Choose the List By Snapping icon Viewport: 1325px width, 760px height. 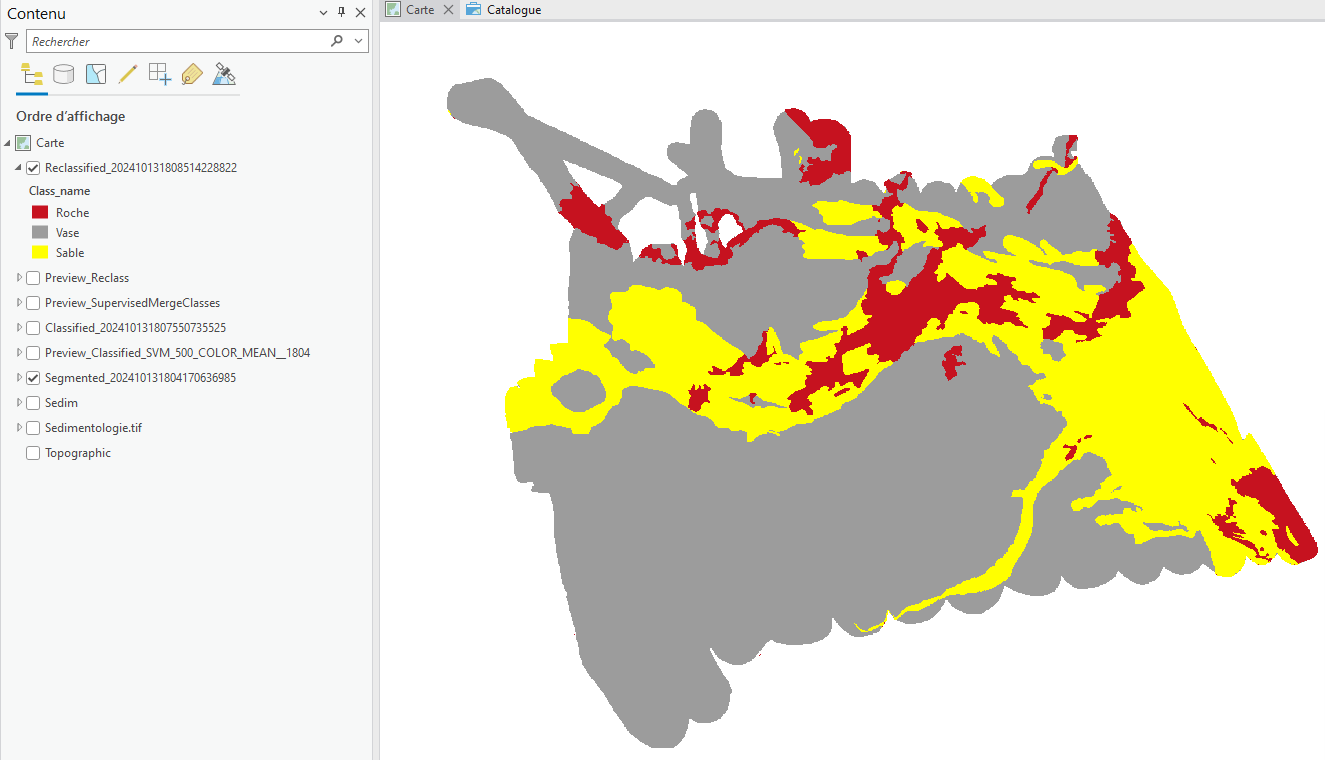(x=160, y=74)
